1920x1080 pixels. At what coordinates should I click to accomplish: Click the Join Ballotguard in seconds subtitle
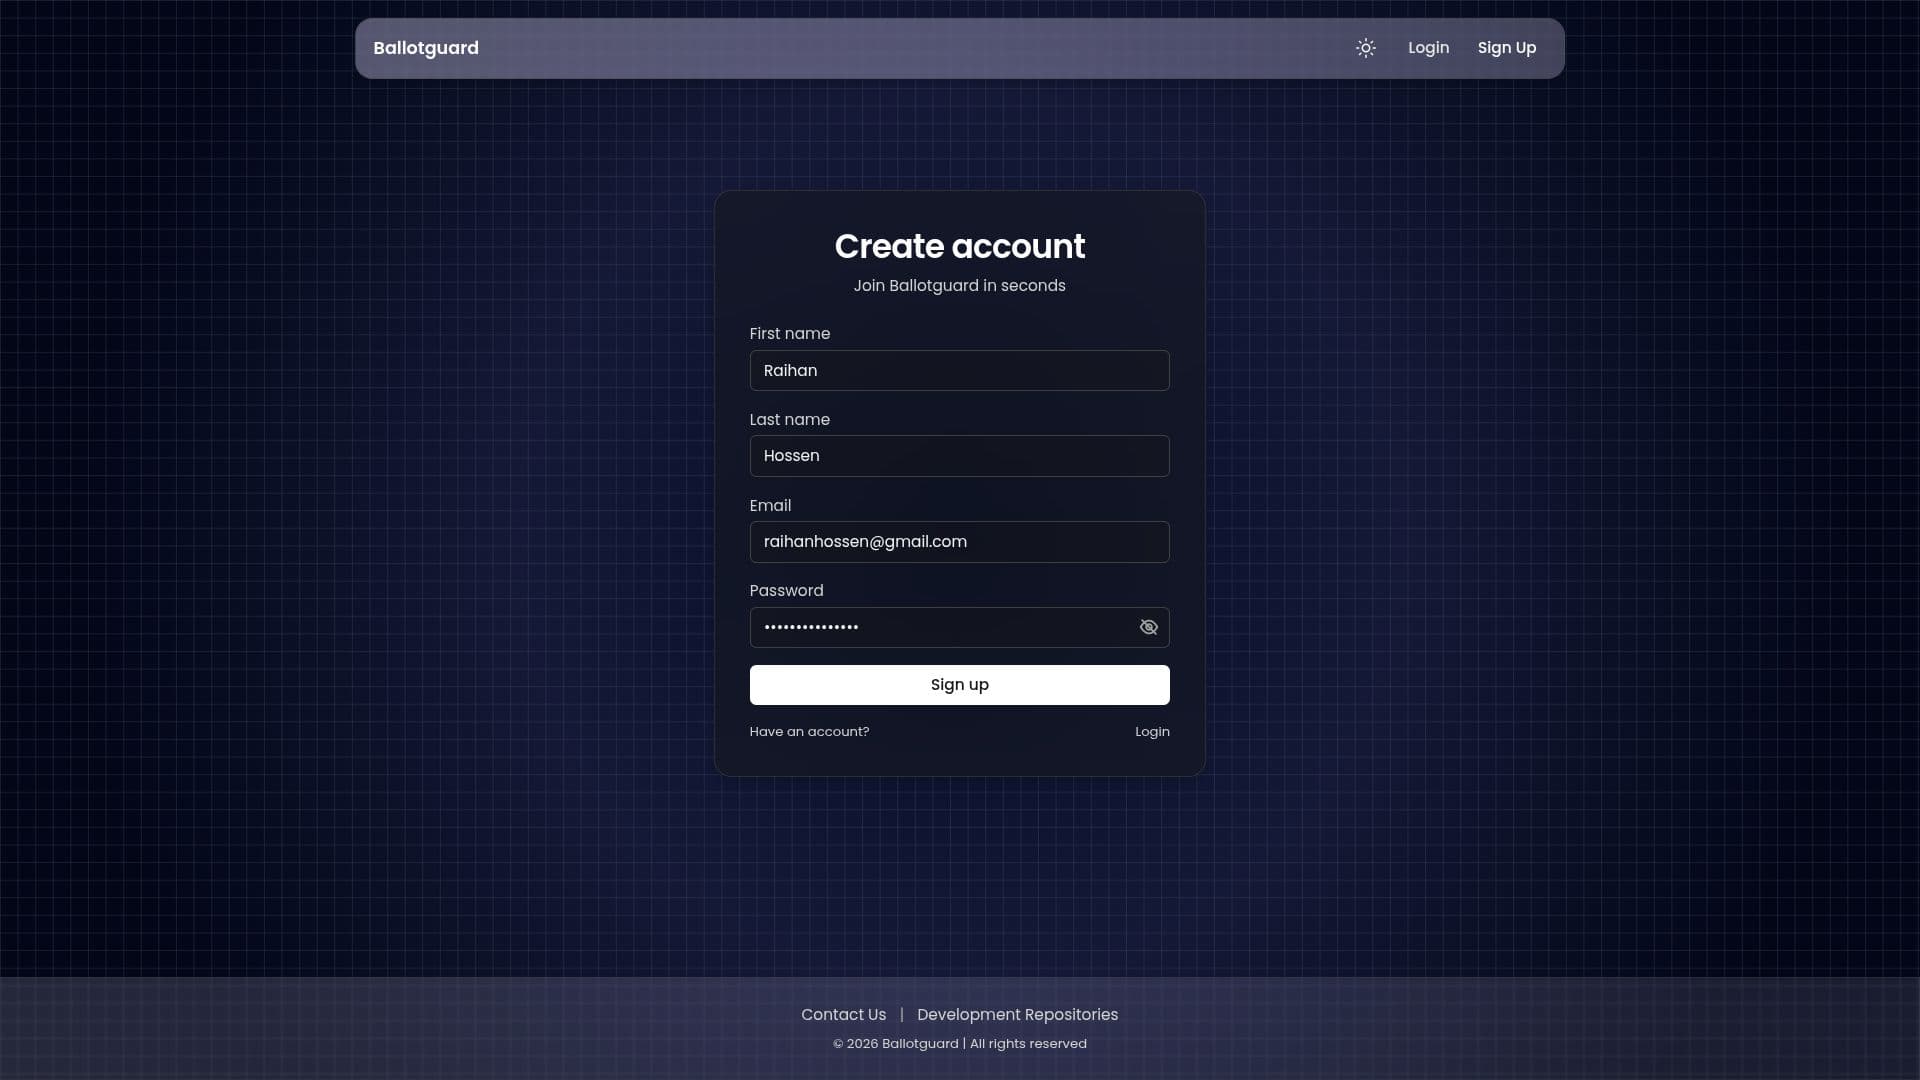[x=959, y=285]
